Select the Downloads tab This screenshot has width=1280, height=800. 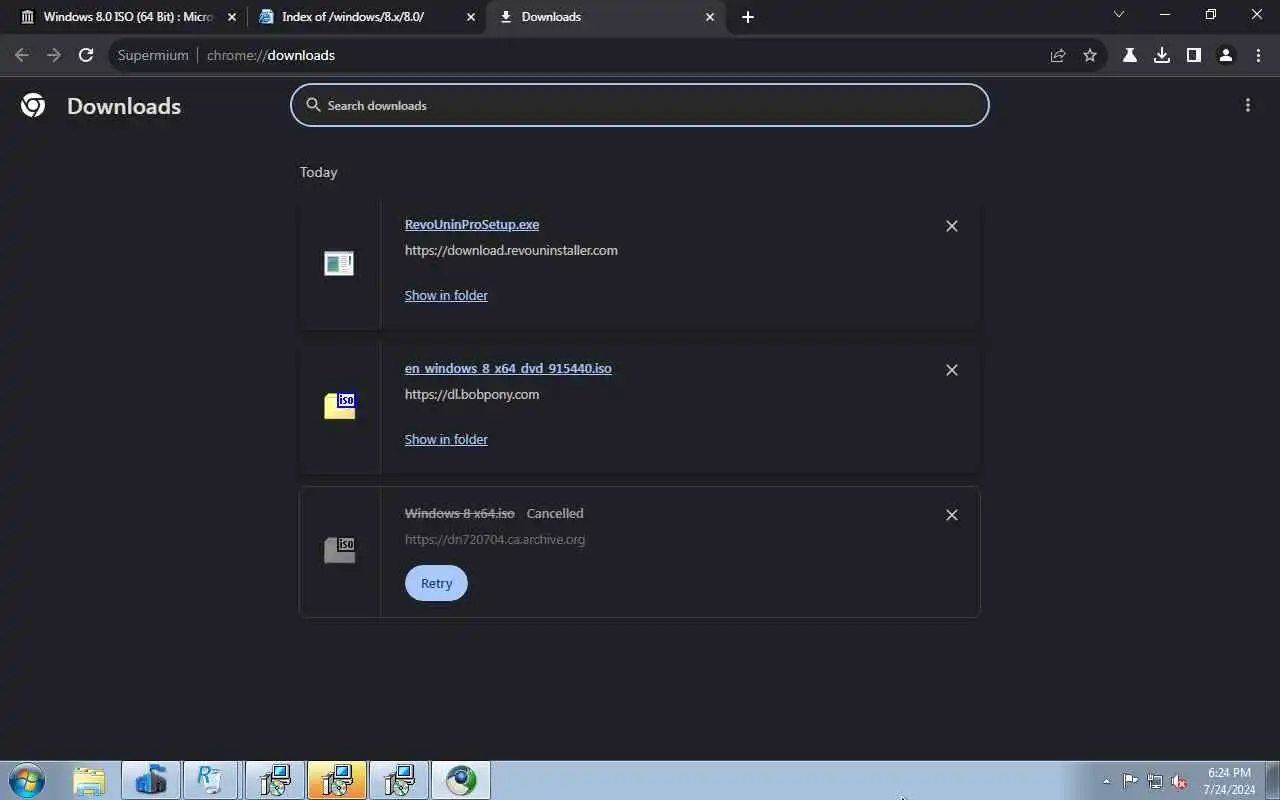607,17
